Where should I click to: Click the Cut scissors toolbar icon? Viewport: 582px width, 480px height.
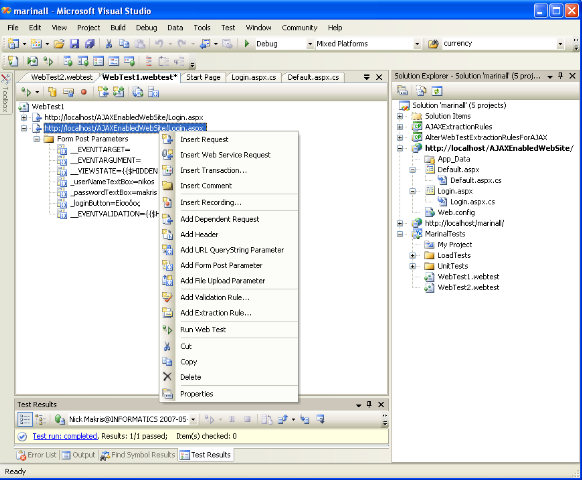coord(109,44)
